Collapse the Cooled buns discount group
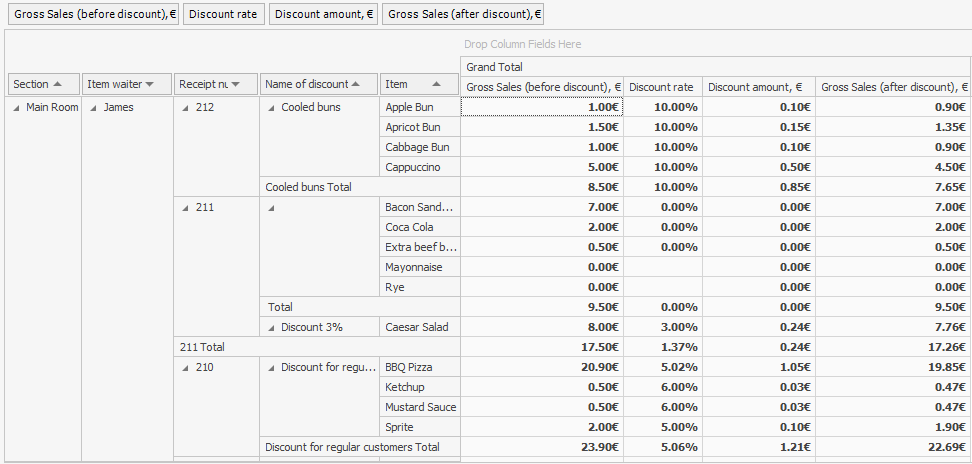This screenshot has height=464, width=972. 271,107
